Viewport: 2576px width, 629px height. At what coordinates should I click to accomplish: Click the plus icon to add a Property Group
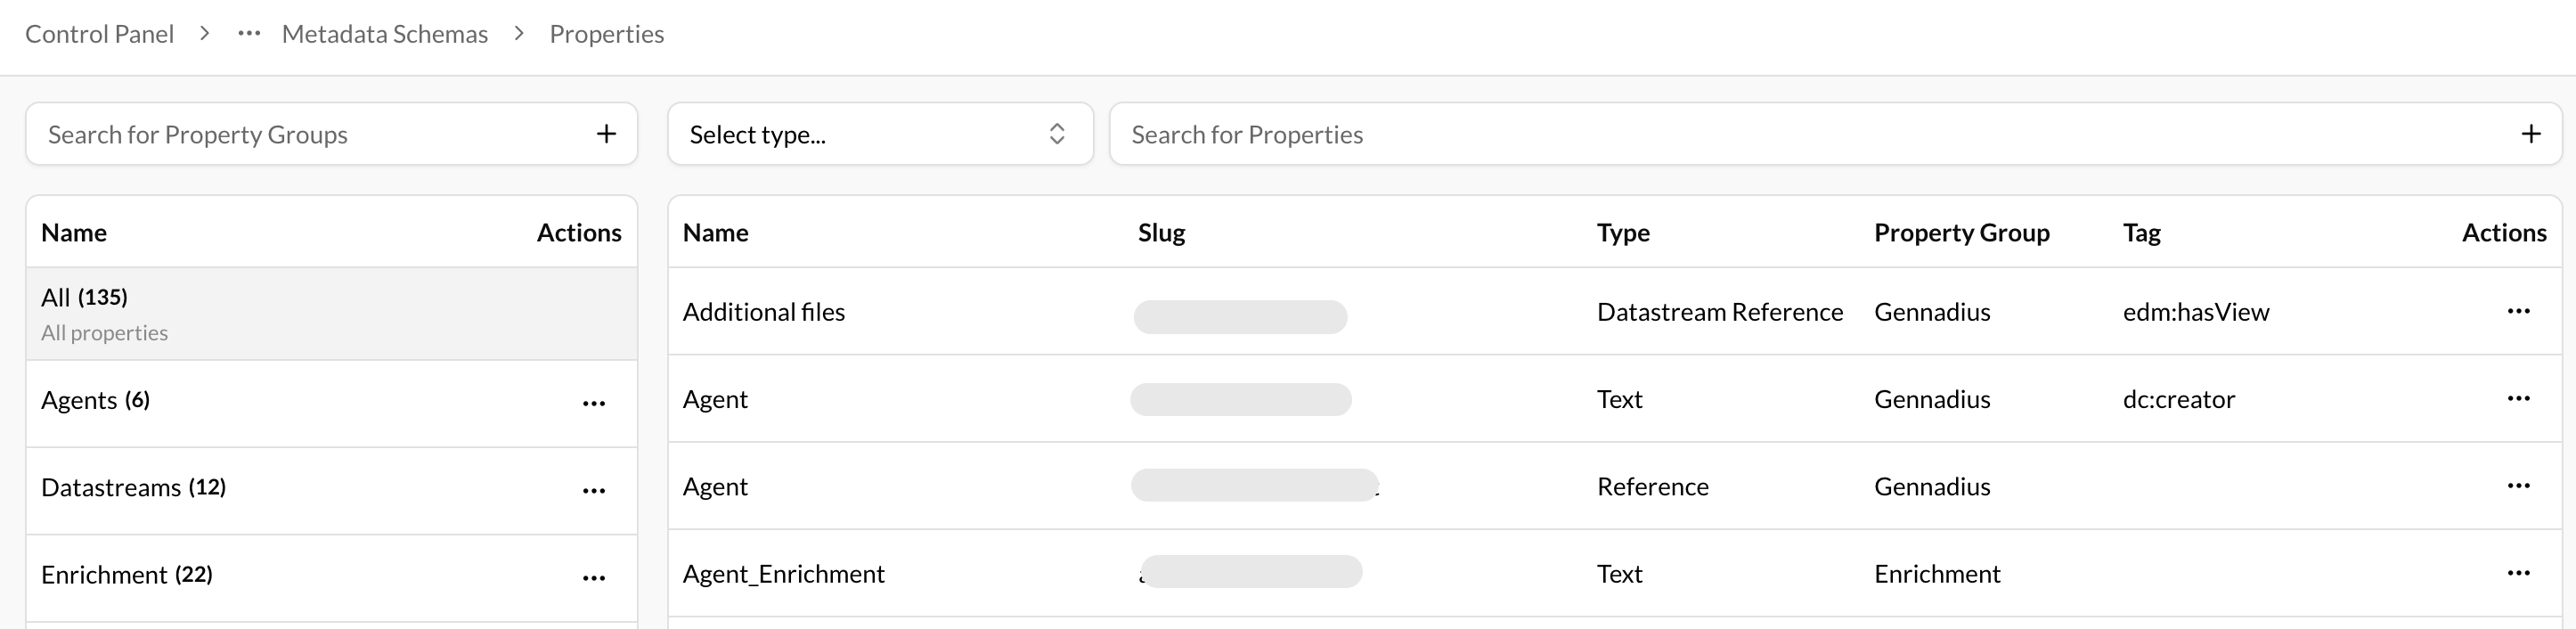click(x=606, y=133)
